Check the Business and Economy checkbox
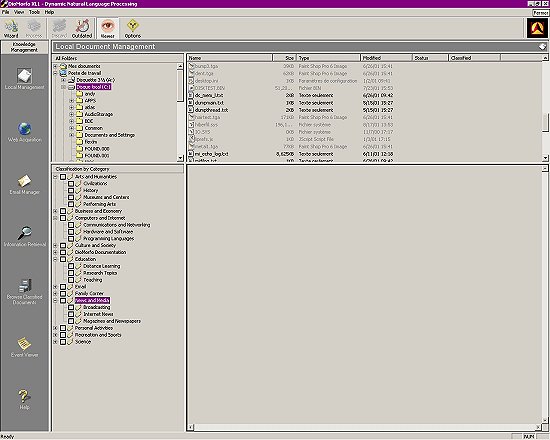The width and height of the screenshot is (550, 440). click(x=63, y=211)
